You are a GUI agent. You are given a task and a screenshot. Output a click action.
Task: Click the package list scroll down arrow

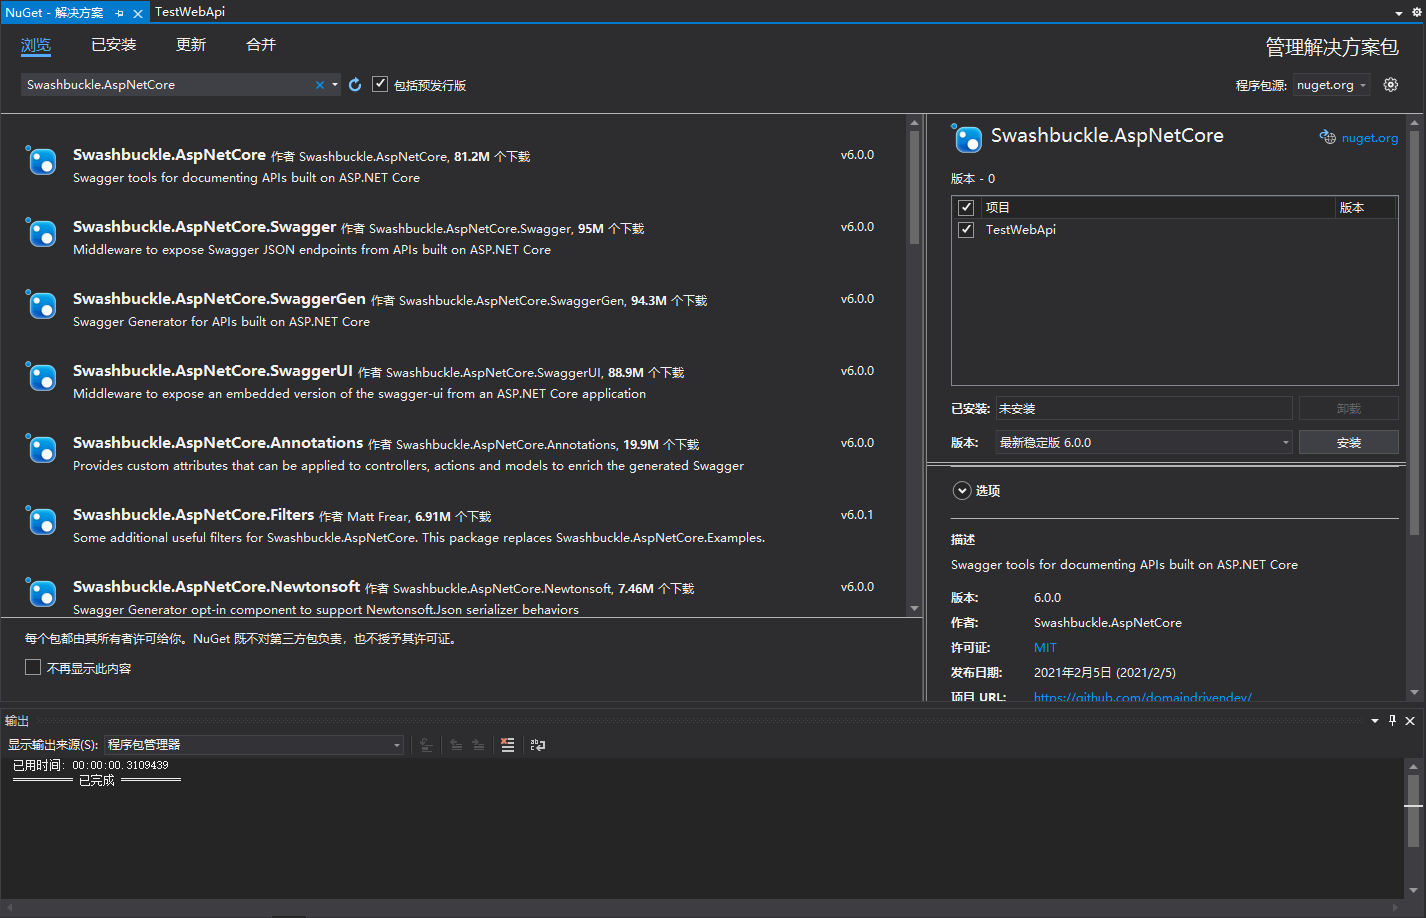coord(914,608)
